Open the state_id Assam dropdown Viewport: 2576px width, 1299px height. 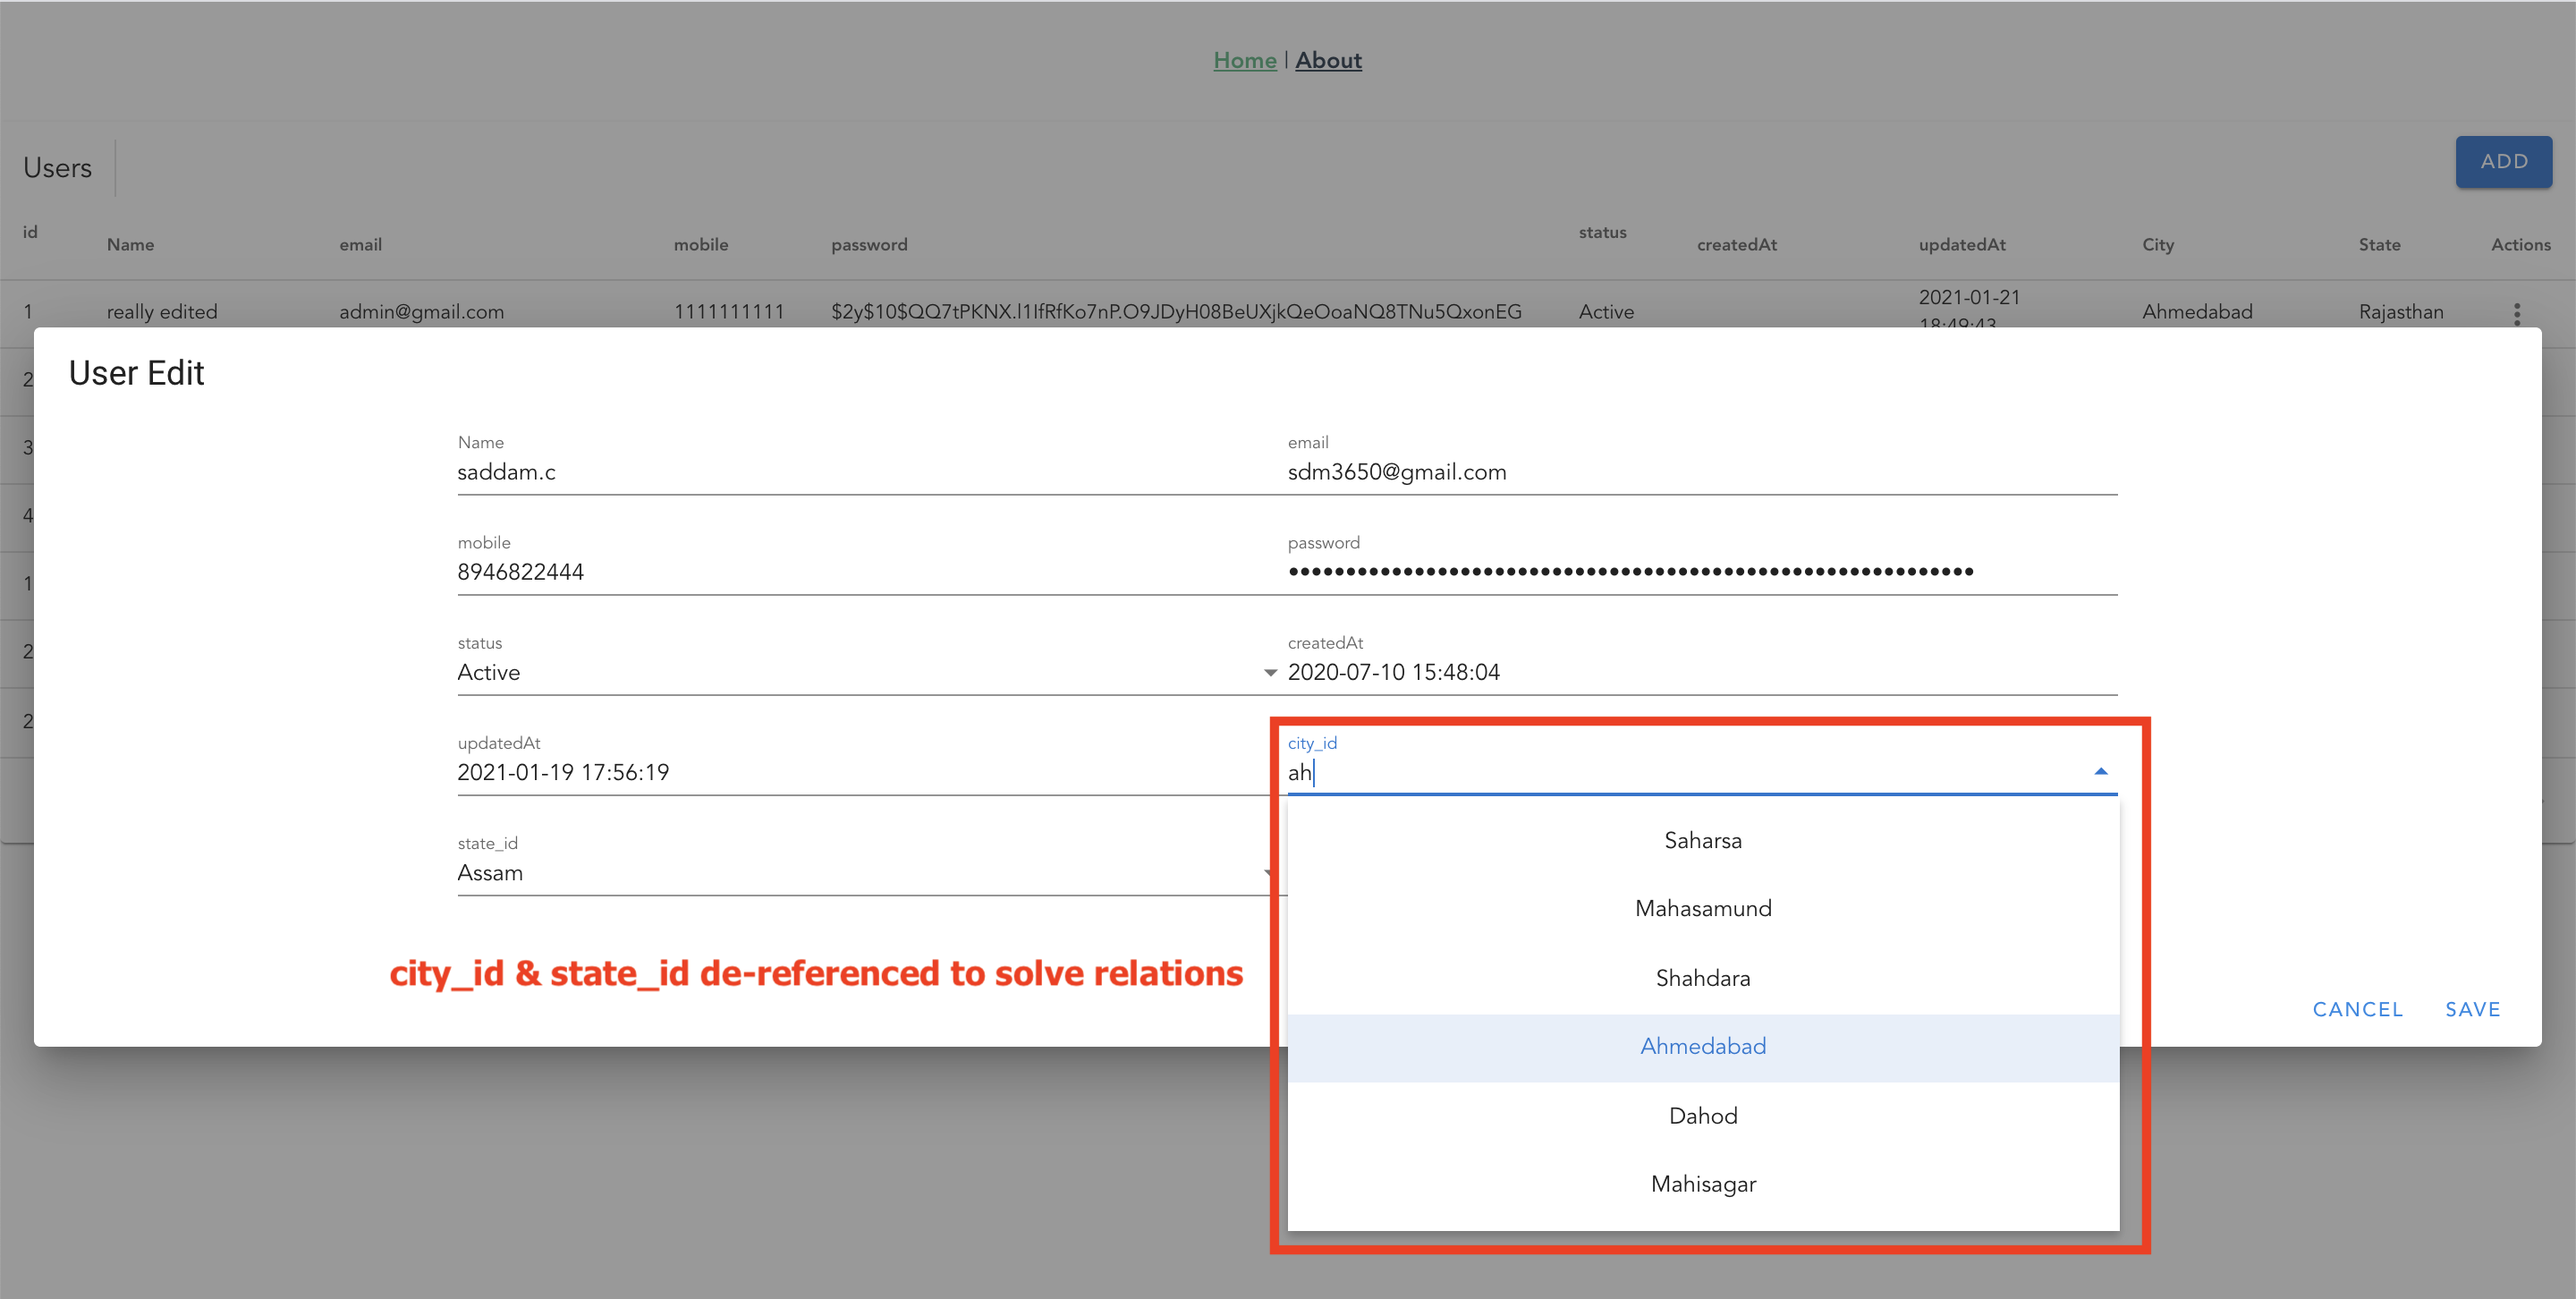[x=860, y=873]
